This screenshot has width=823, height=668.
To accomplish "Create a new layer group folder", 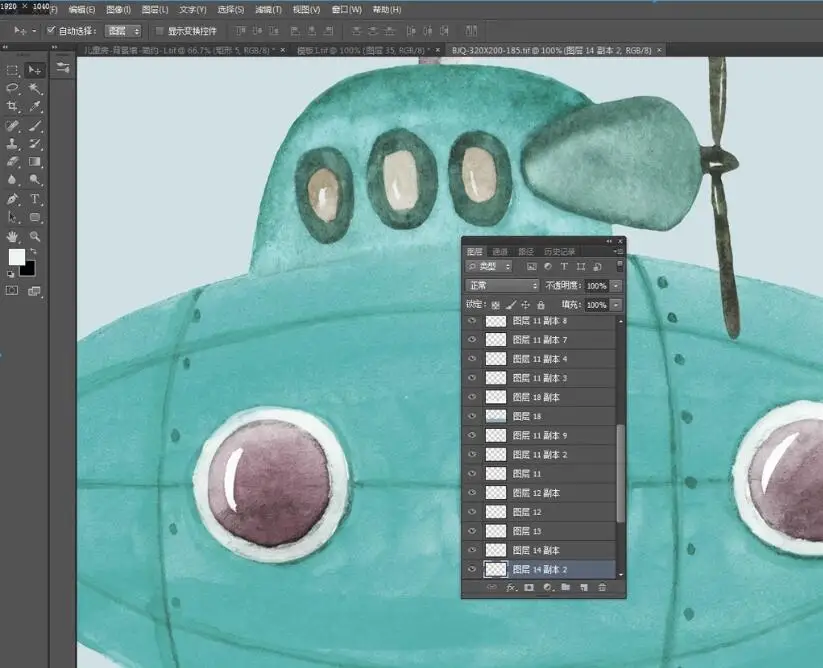I will coord(565,587).
